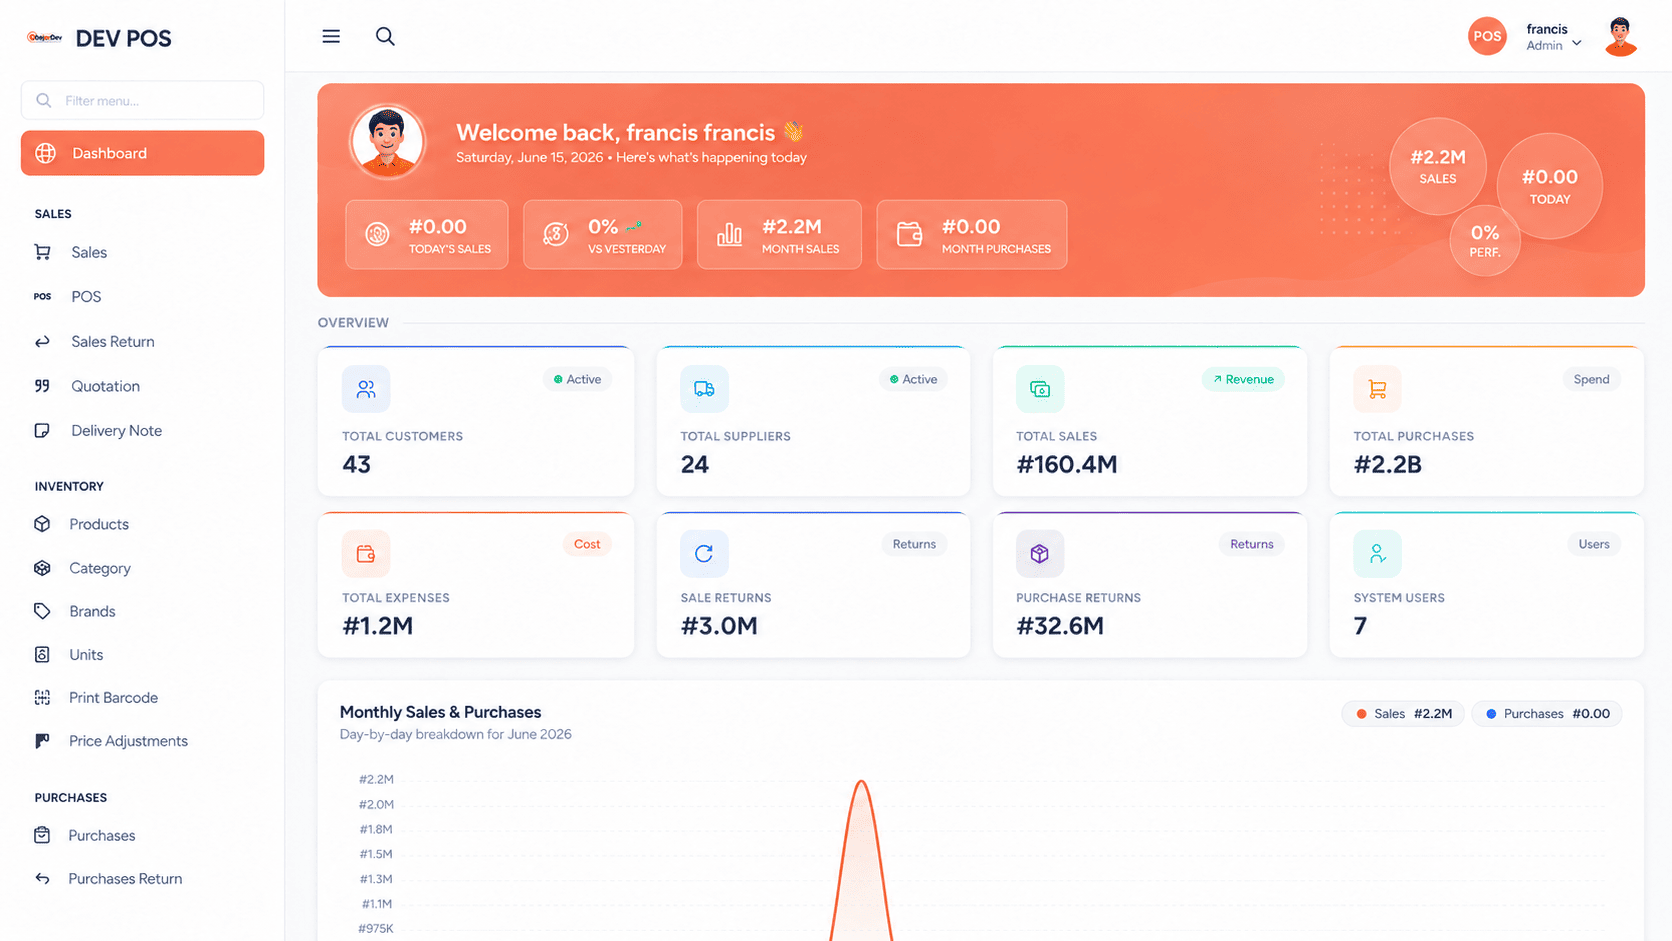Click the Brands tag icon
The image size is (1672, 941).
(x=42, y=611)
